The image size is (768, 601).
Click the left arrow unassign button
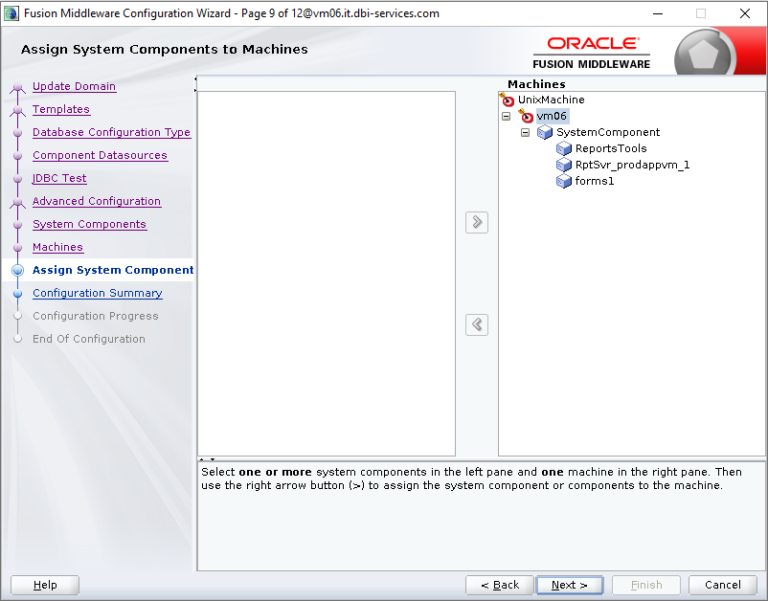(477, 325)
